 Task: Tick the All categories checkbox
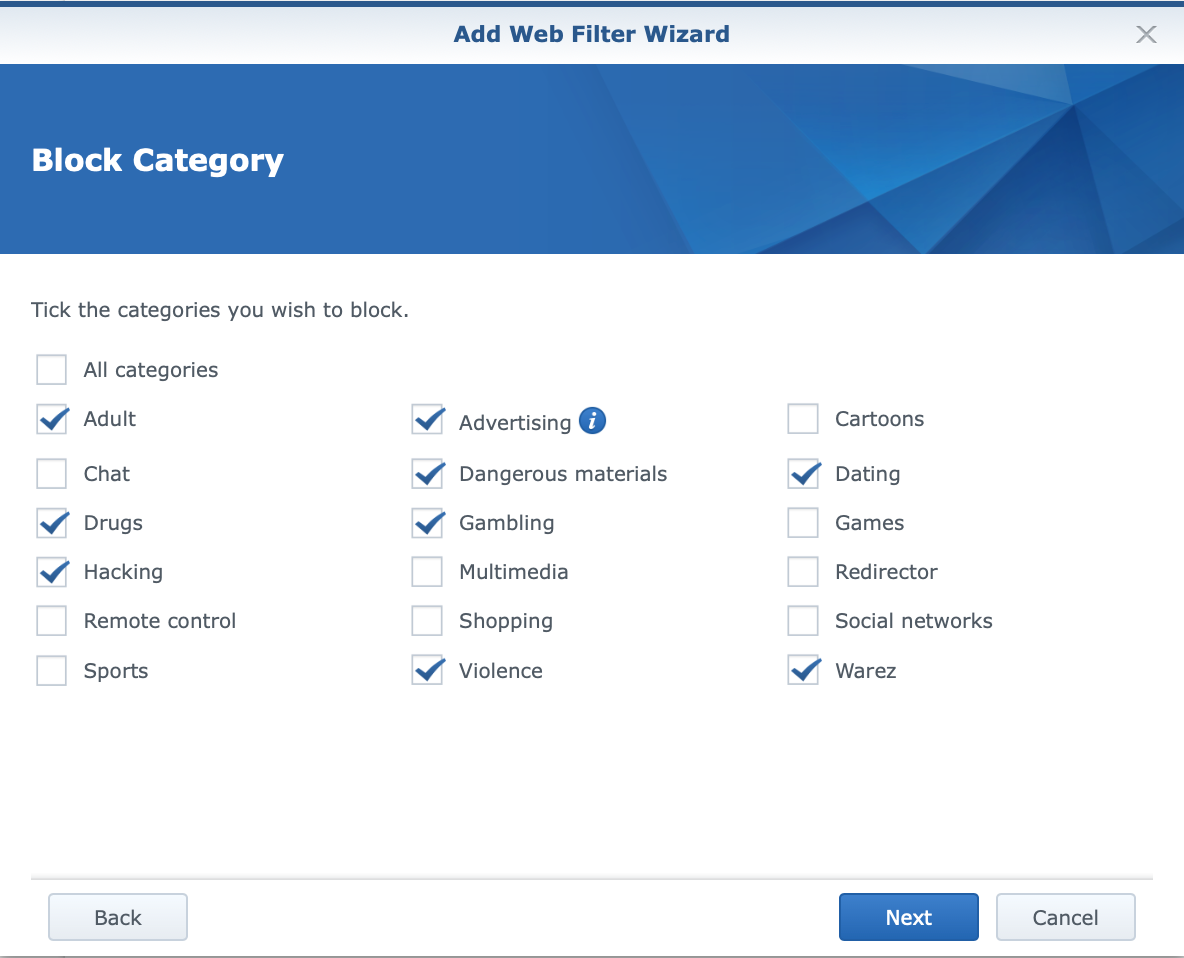(x=51, y=370)
